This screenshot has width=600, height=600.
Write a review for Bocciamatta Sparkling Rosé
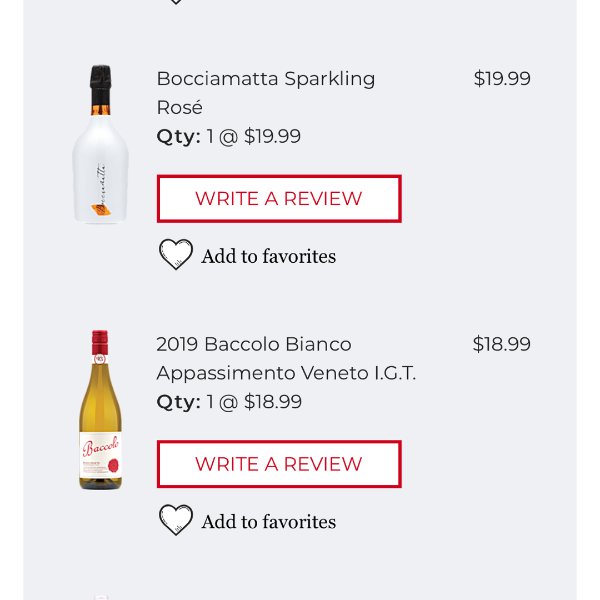(x=279, y=199)
